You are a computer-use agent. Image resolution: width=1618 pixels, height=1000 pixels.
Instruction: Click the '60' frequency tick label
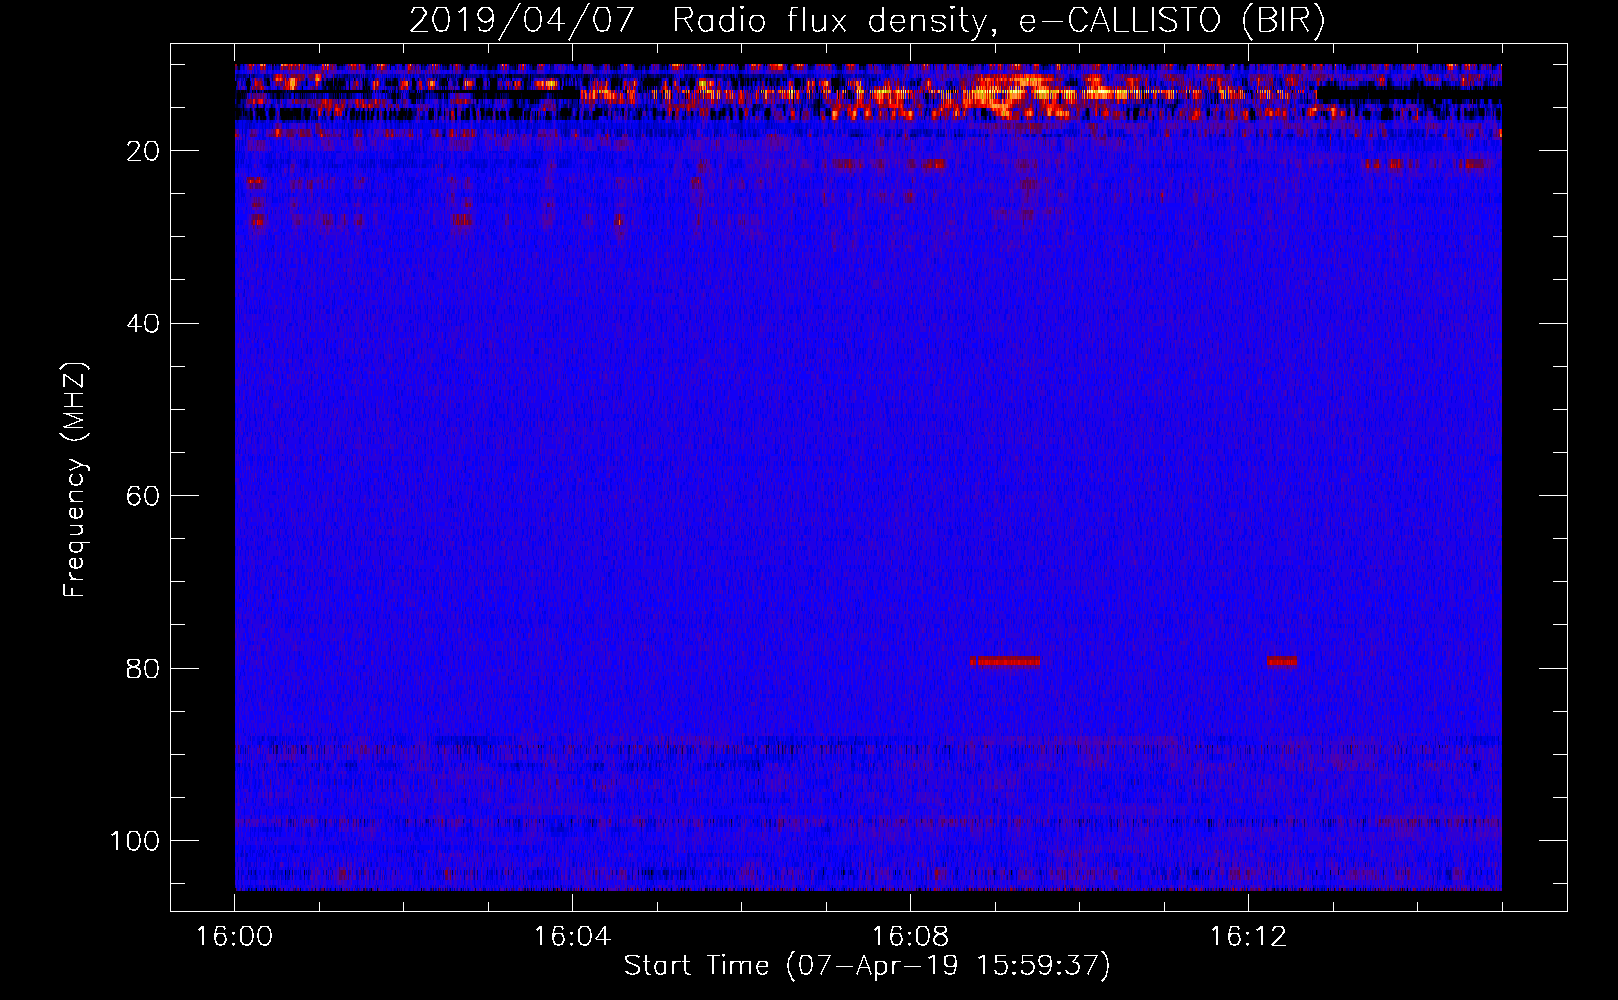click(x=144, y=496)
